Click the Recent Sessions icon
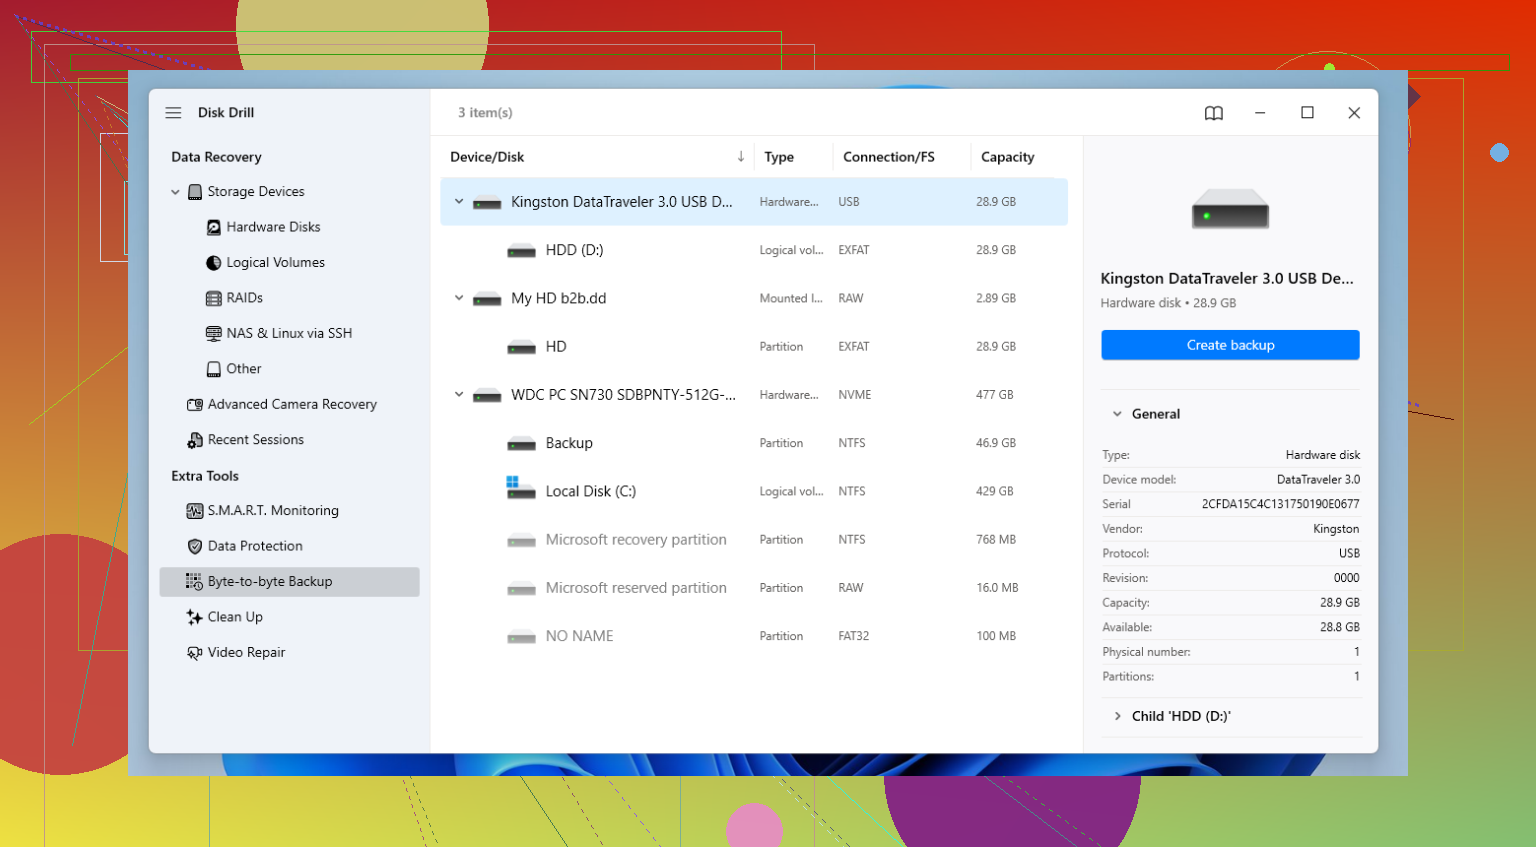The height and width of the screenshot is (847, 1536). pos(195,440)
